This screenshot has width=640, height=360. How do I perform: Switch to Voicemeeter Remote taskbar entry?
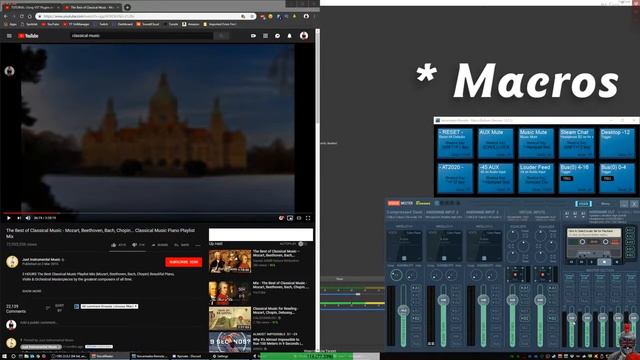coord(149,356)
